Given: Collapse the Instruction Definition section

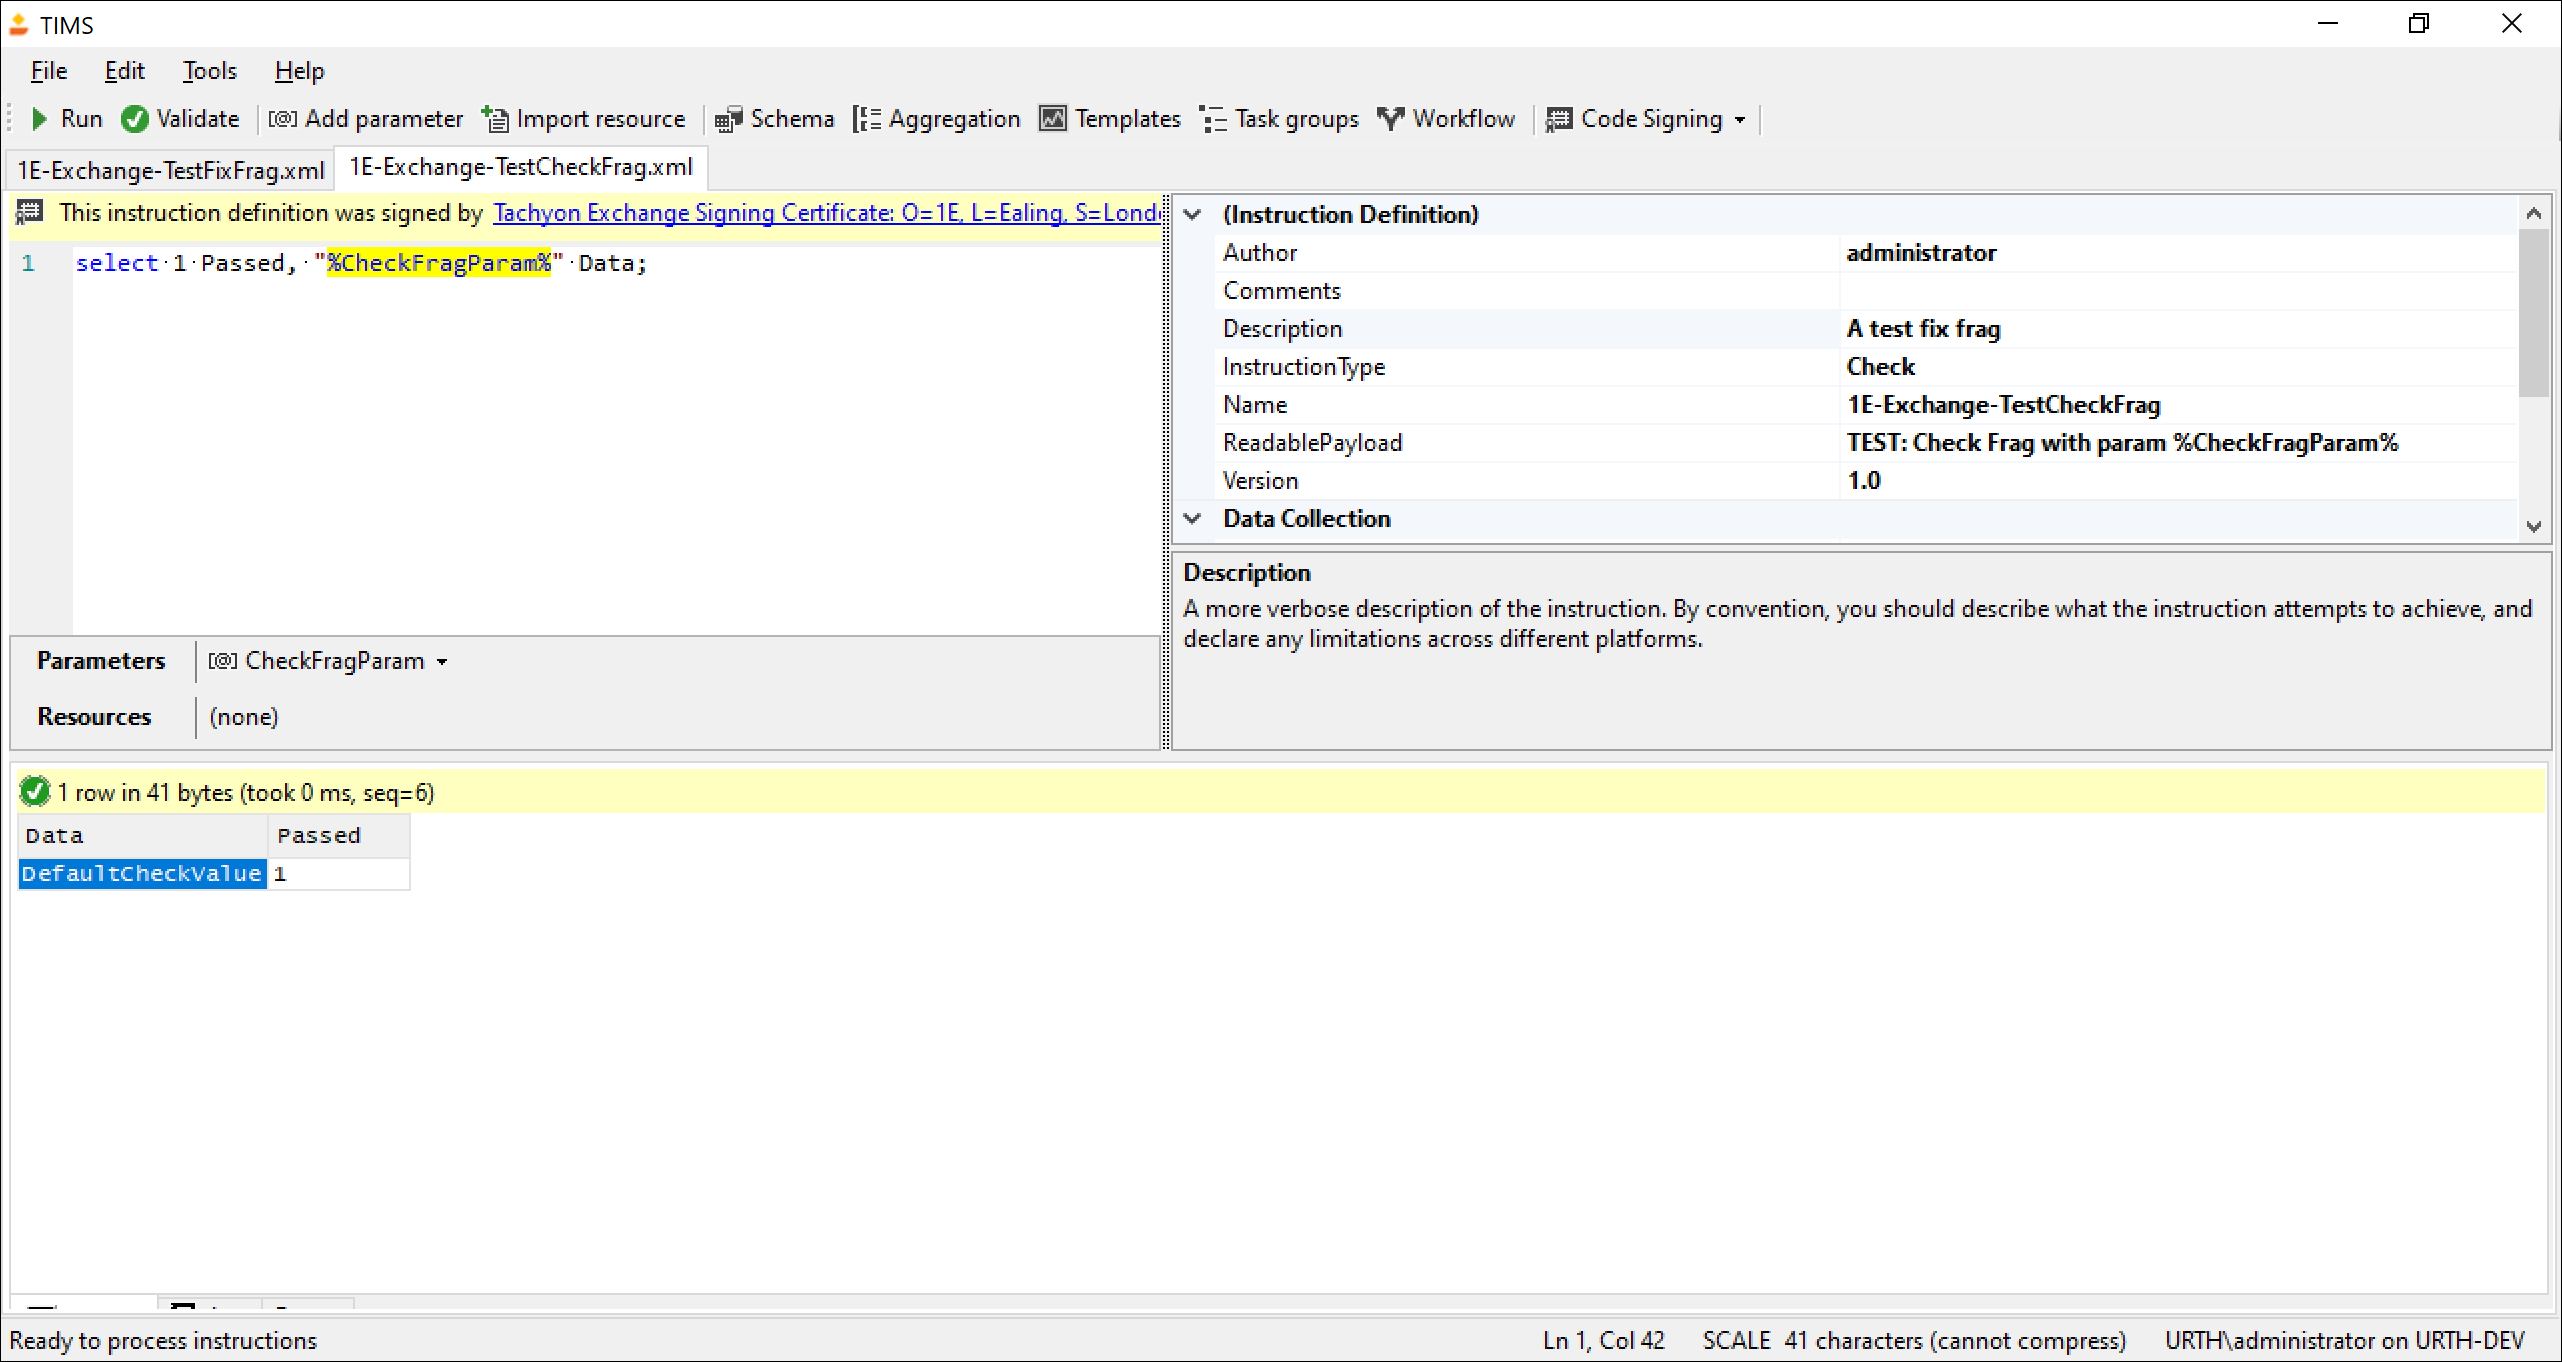Looking at the screenshot, I should click(1192, 214).
